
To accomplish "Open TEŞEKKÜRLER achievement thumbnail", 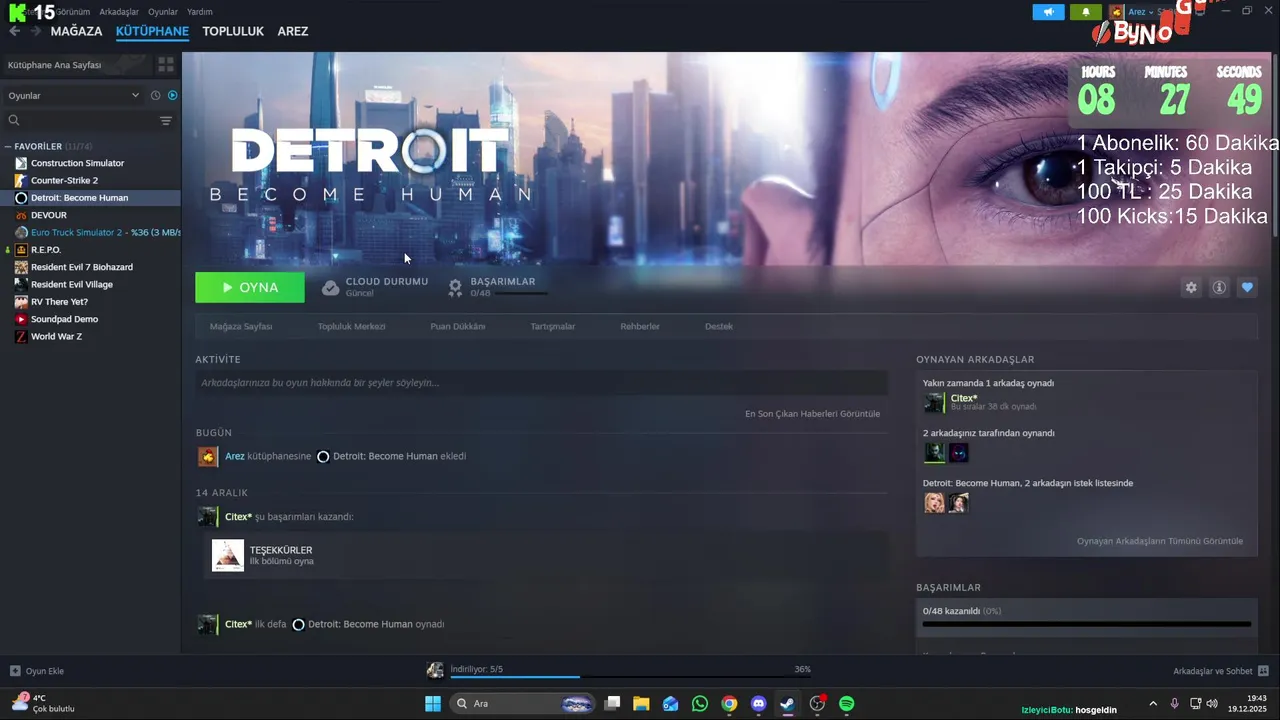I will [x=228, y=556].
